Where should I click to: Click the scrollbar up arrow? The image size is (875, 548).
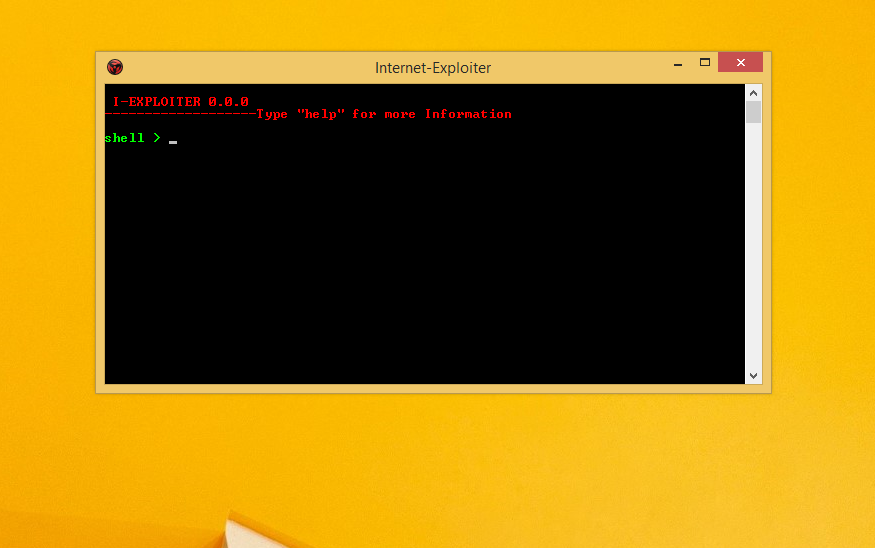pos(753,93)
